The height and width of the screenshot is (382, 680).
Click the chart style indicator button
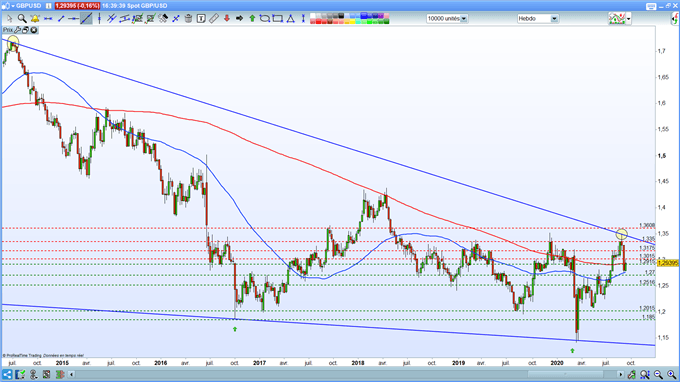(617, 19)
